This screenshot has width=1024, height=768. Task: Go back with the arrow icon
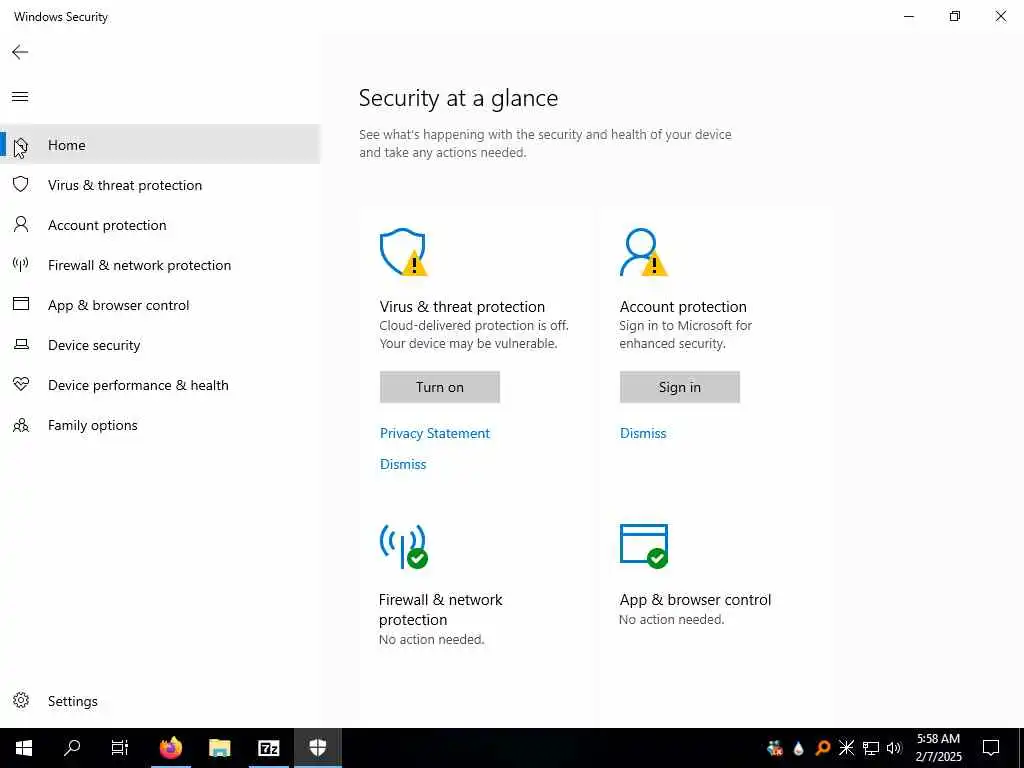[20, 52]
